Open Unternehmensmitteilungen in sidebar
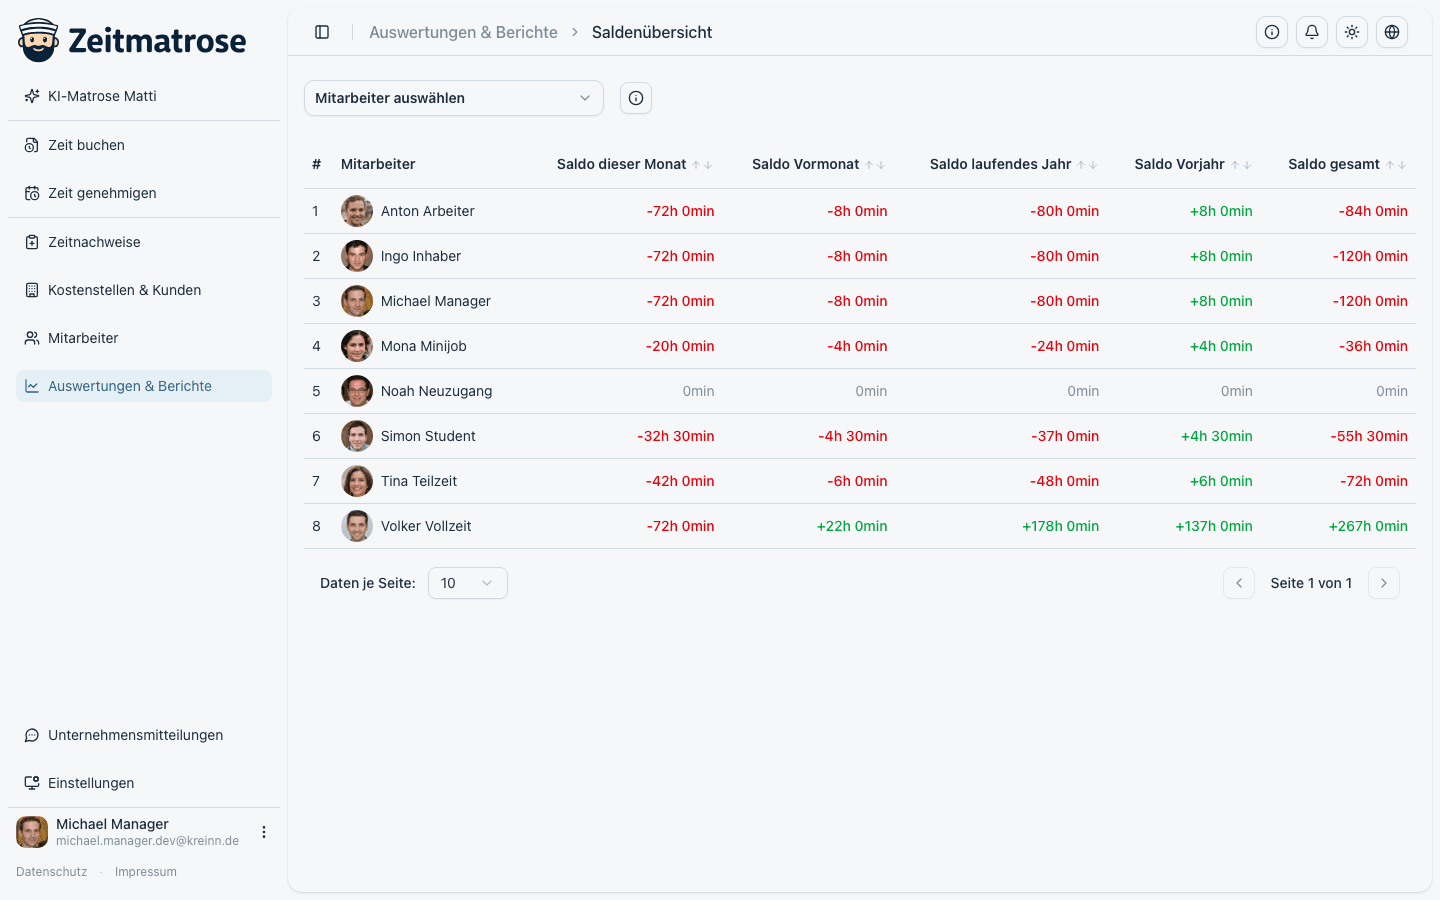1440x900 pixels. (144, 735)
